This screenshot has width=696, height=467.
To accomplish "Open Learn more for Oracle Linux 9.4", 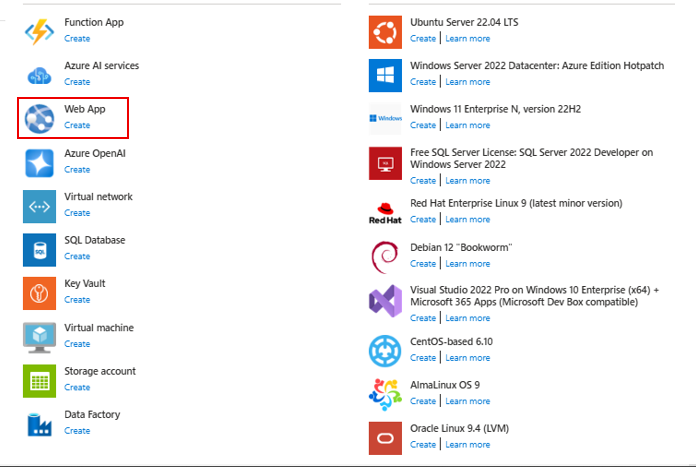I will 468,445.
